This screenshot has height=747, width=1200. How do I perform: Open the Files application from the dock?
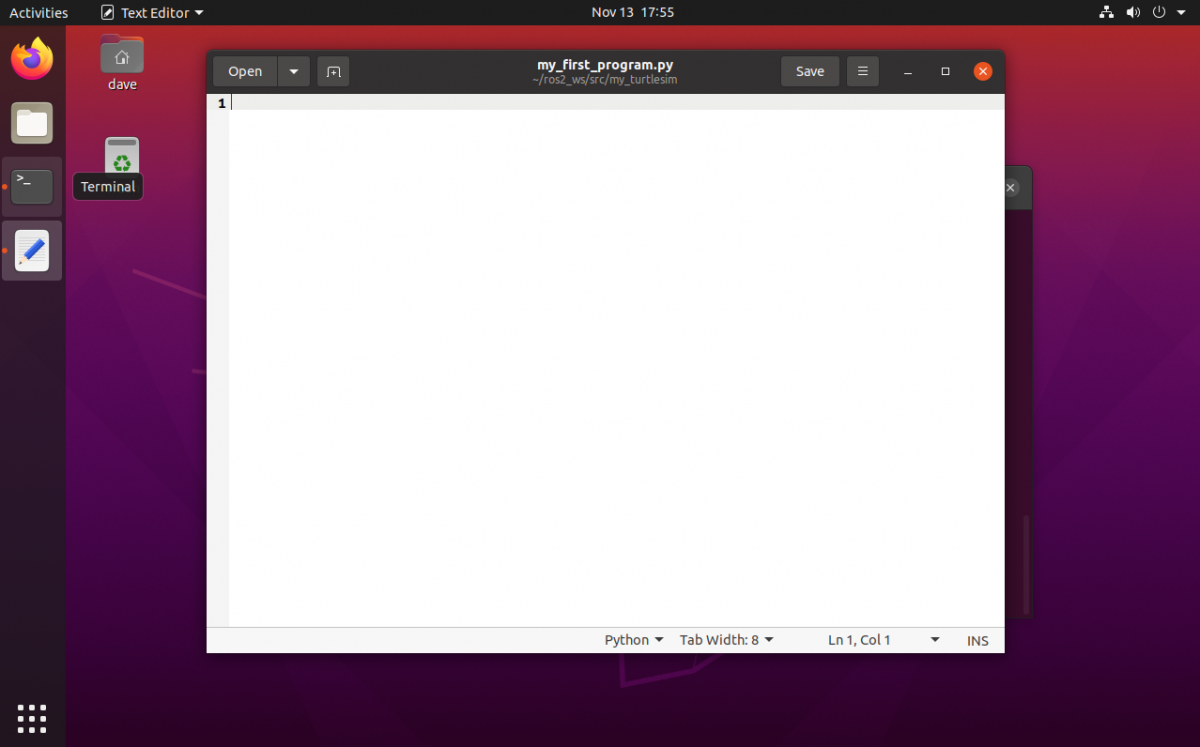(x=31, y=123)
